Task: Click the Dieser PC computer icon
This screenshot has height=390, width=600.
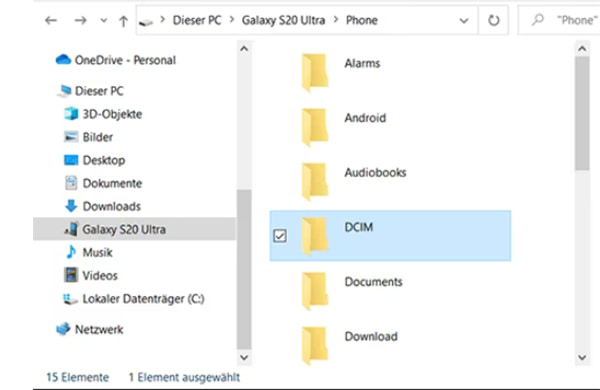Action: [64, 91]
